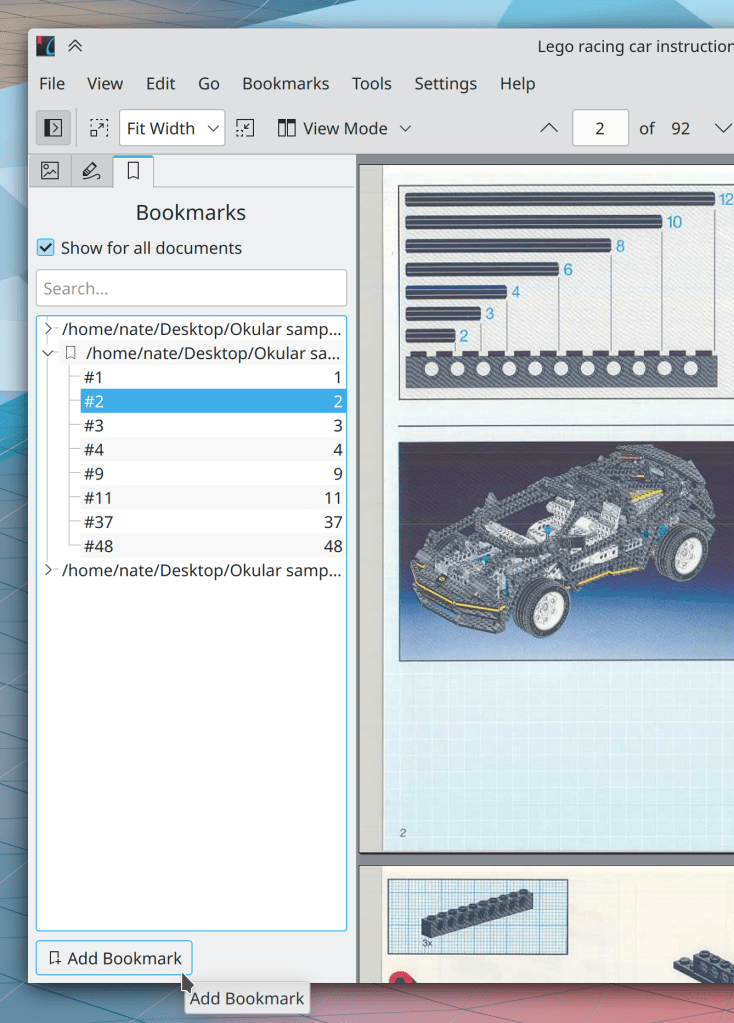This screenshot has width=734, height=1023.
Task: Expand the first document tree entry
Action: 48,329
